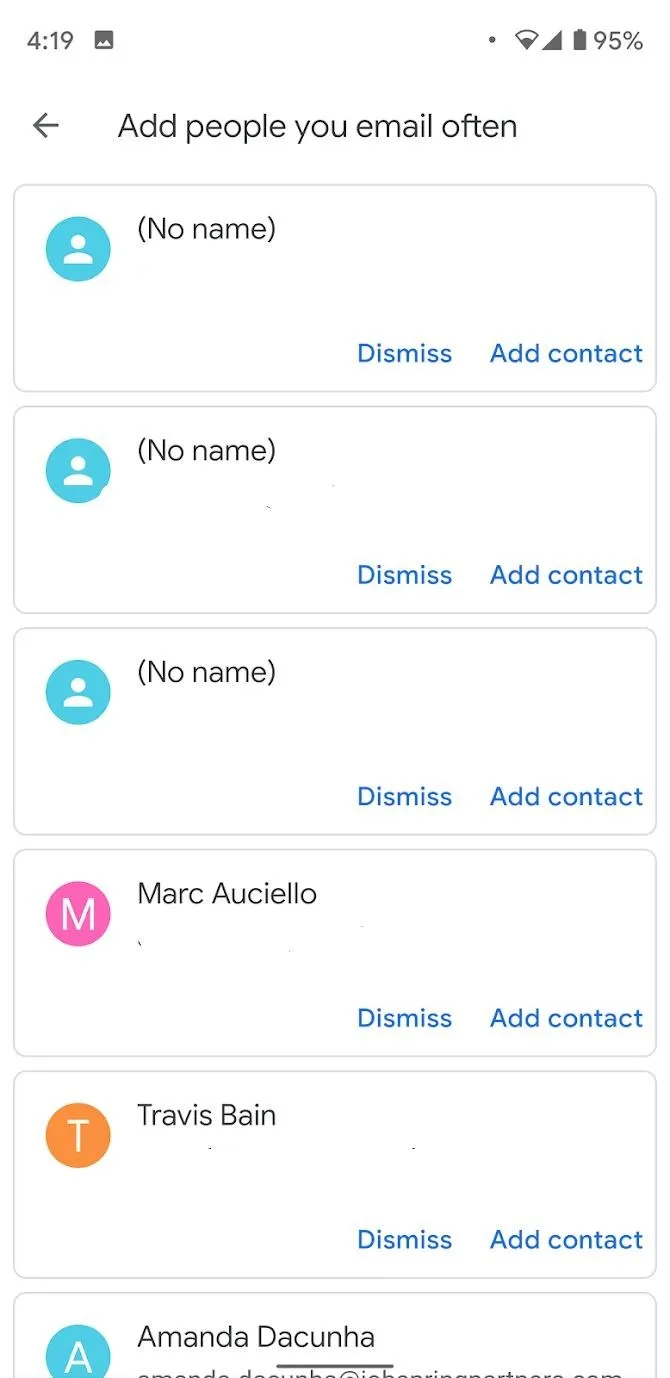Tap the first (No name) avatar icon
The height and width of the screenshot is (1378, 670).
click(78, 249)
